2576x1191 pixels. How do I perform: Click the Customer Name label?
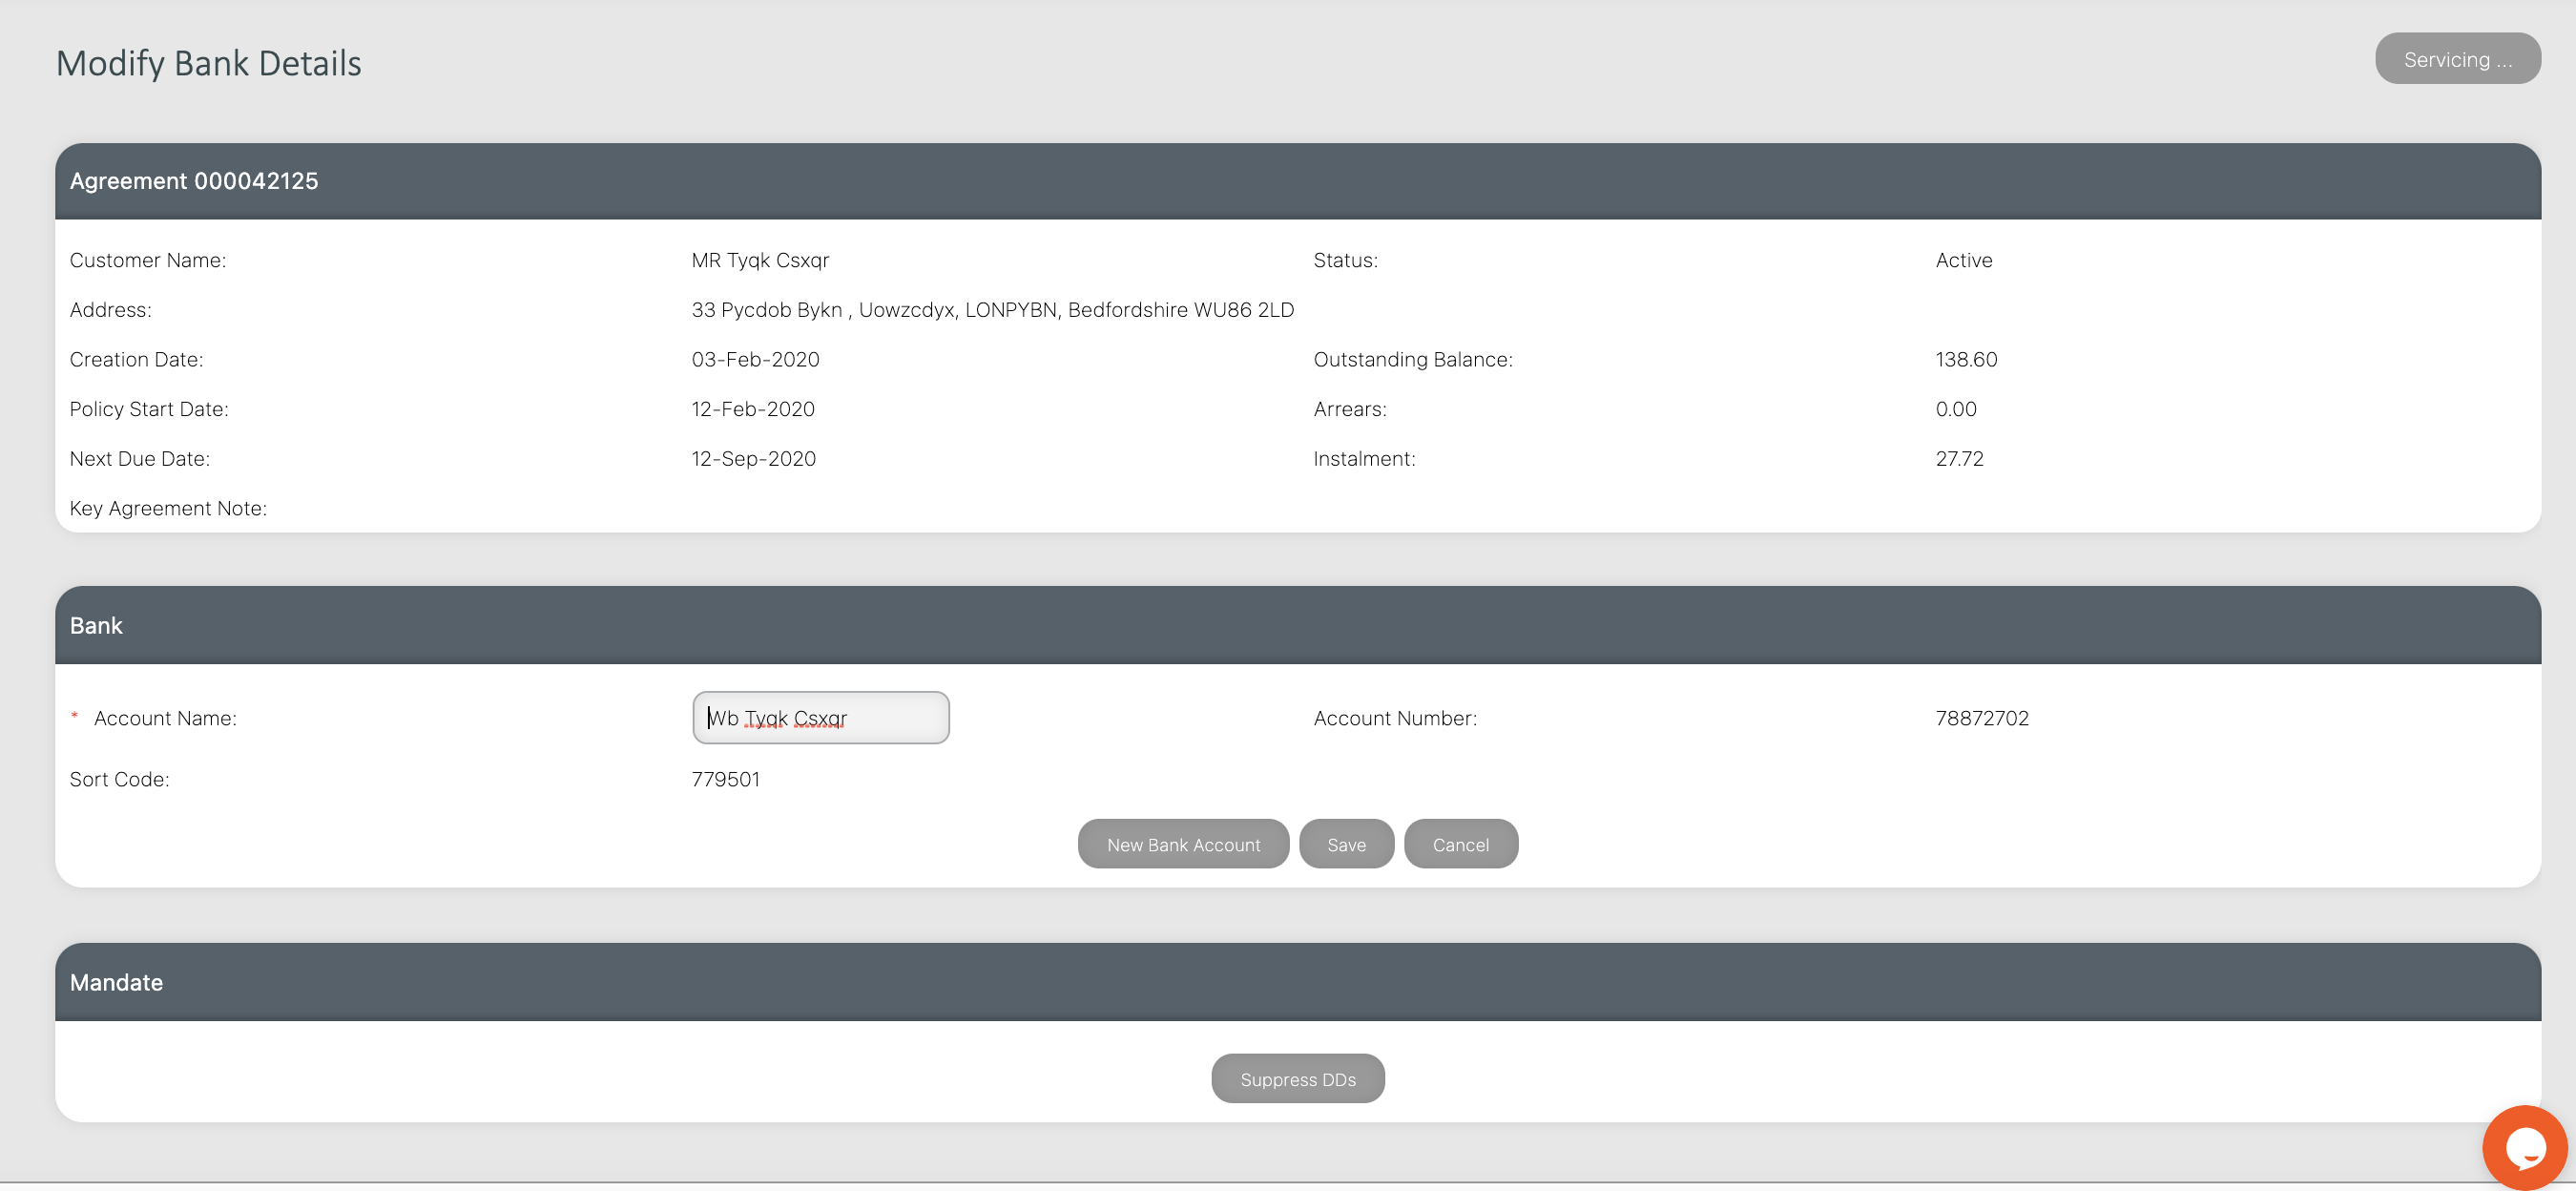tap(148, 260)
